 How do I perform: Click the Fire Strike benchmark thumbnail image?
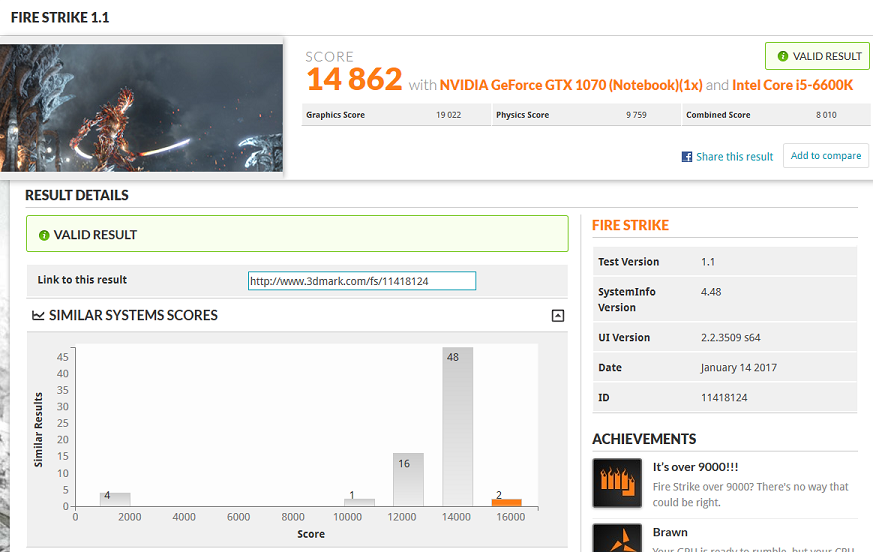point(141,108)
